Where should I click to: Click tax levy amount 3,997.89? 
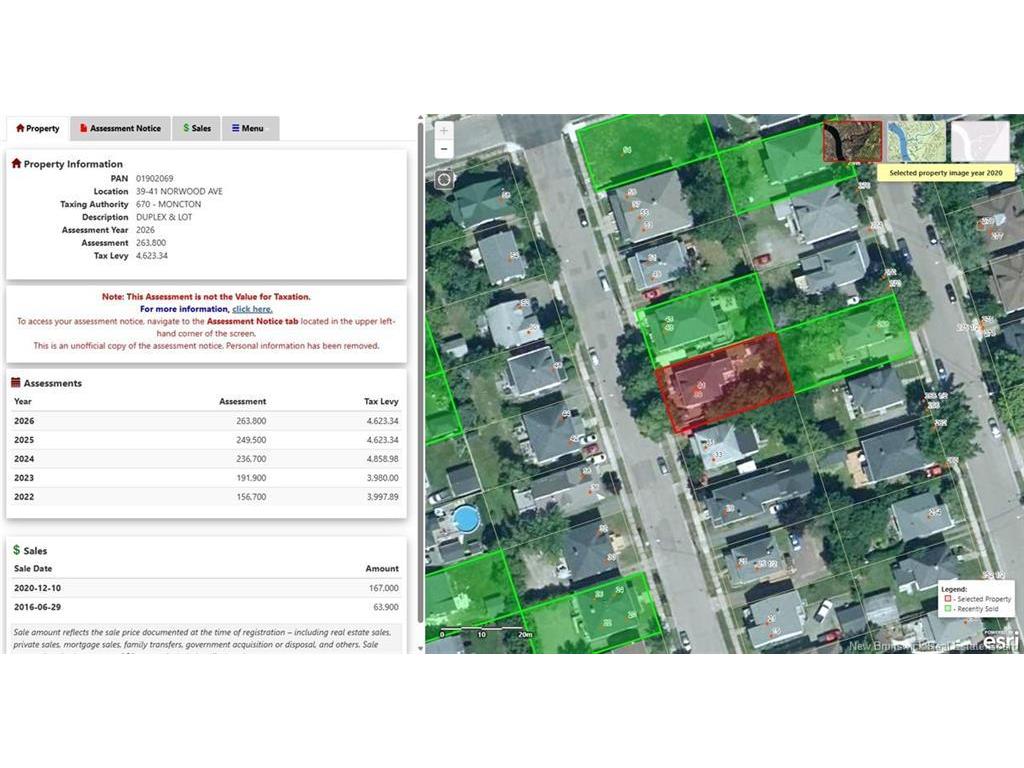[383, 497]
